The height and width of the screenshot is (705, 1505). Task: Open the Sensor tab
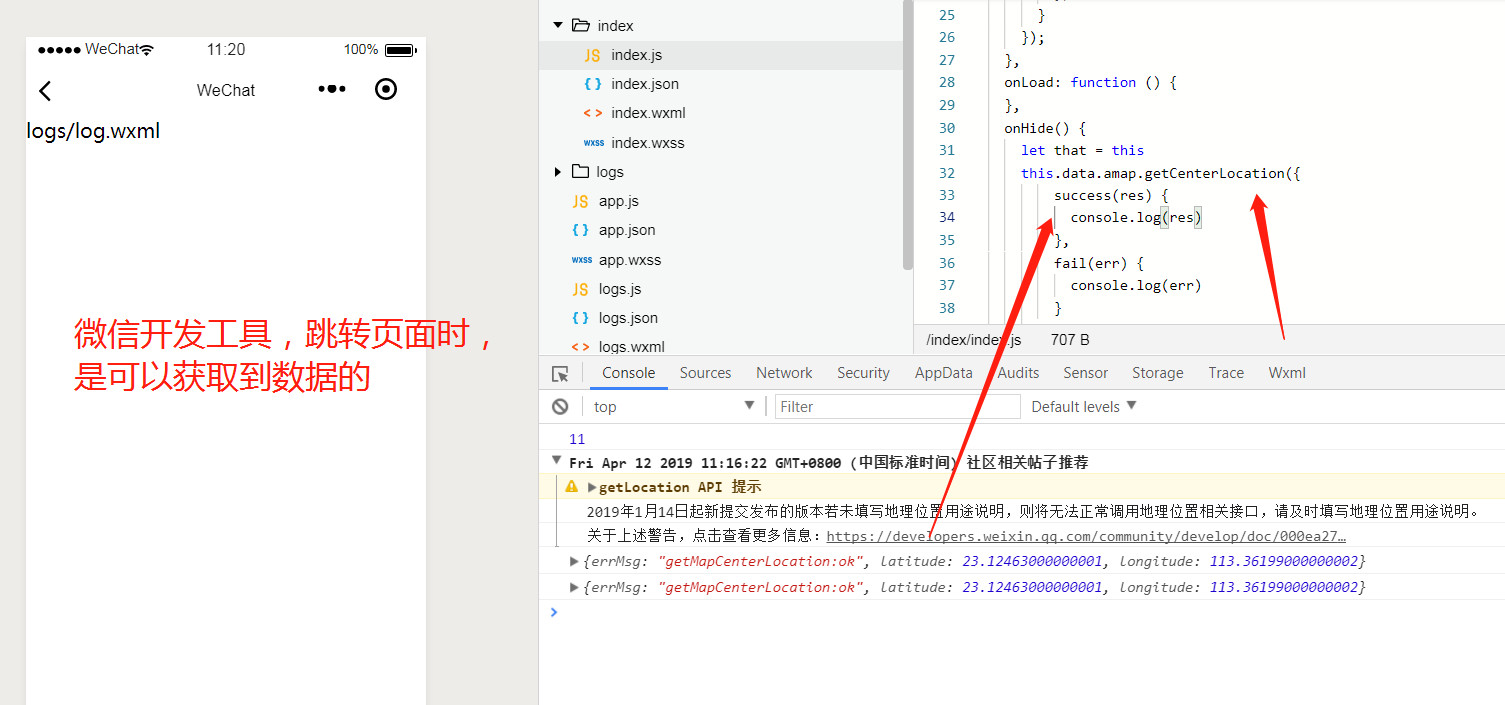[1085, 373]
